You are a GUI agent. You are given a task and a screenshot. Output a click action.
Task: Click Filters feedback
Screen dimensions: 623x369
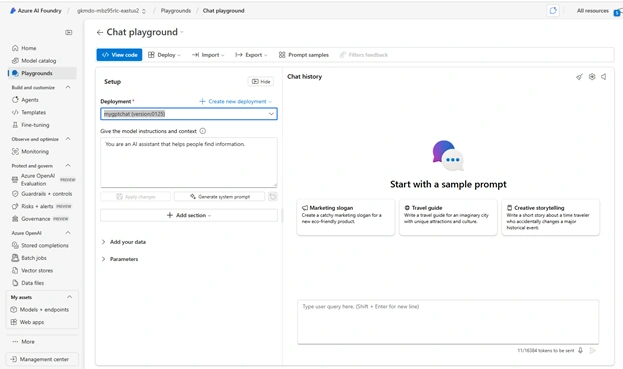(x=364, y=55)
